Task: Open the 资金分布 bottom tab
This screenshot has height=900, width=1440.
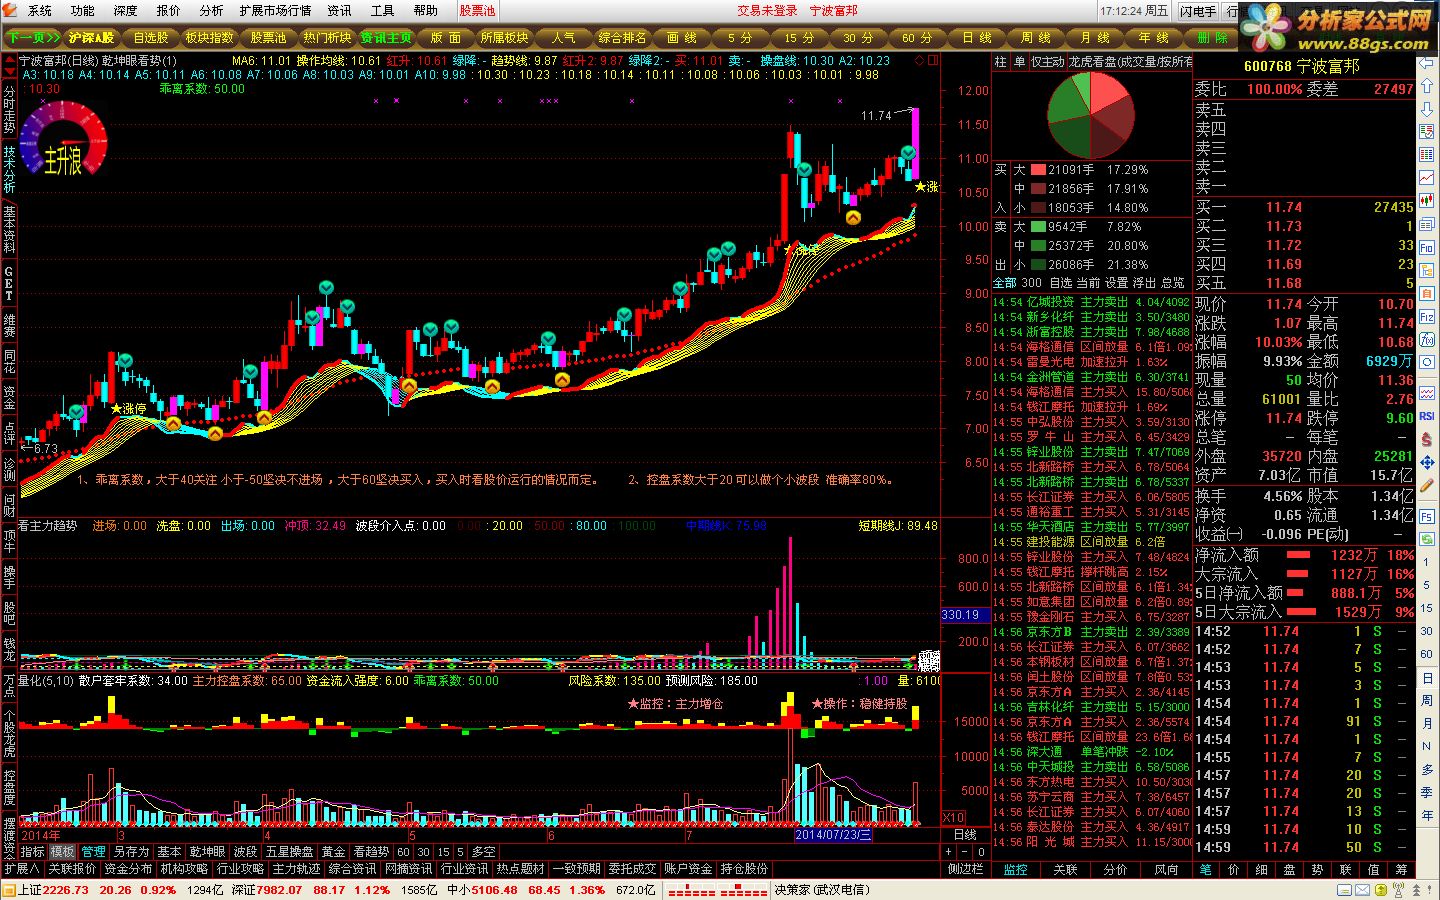Action: pos(128,869)
